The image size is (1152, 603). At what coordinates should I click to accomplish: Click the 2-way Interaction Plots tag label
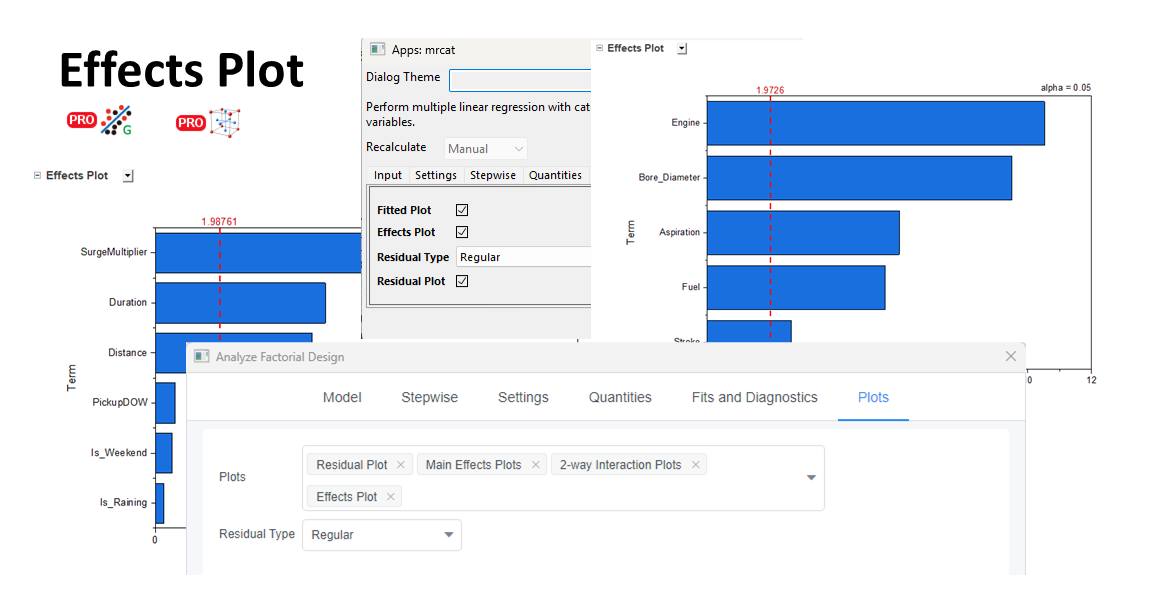tap(620, 465)
